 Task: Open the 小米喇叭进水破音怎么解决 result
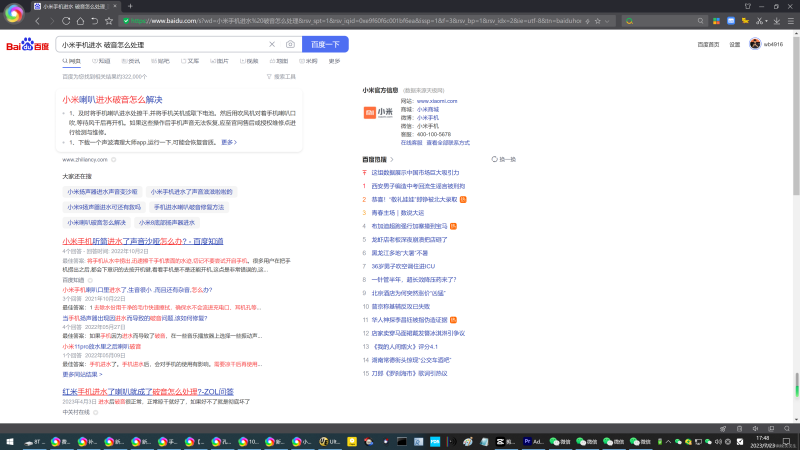pyautogui.click(x=112, y=100)
